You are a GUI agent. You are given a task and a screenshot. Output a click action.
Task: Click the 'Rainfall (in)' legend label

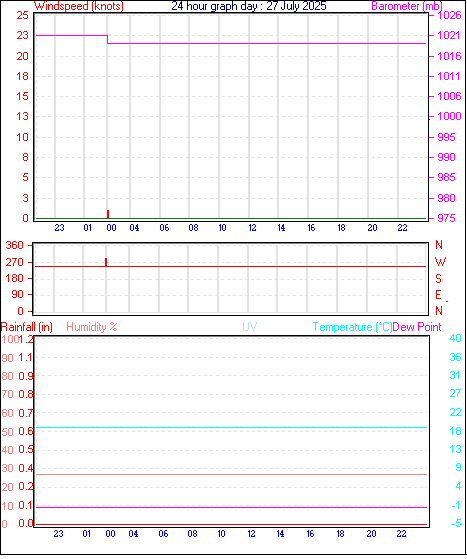click(27, 327)
